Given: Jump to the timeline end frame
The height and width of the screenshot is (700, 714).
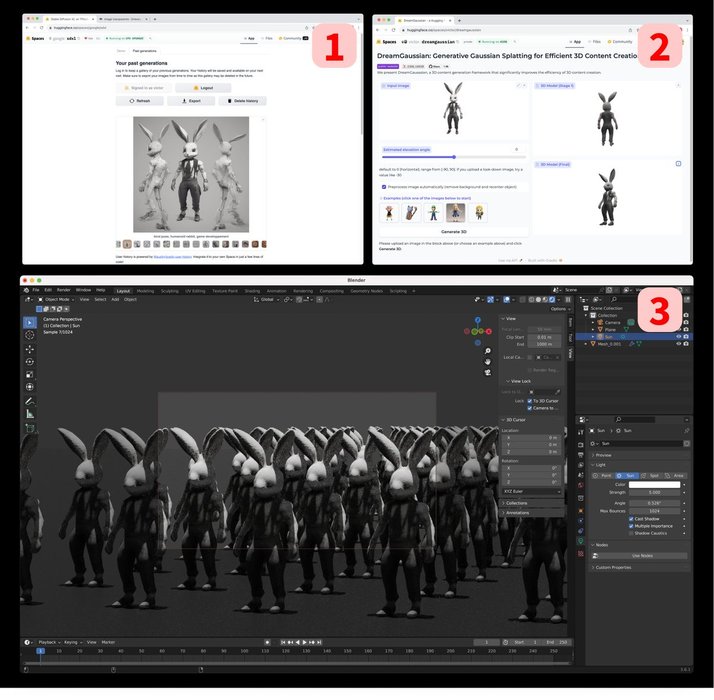Looking at the screenshot, I should pos(319,642).
